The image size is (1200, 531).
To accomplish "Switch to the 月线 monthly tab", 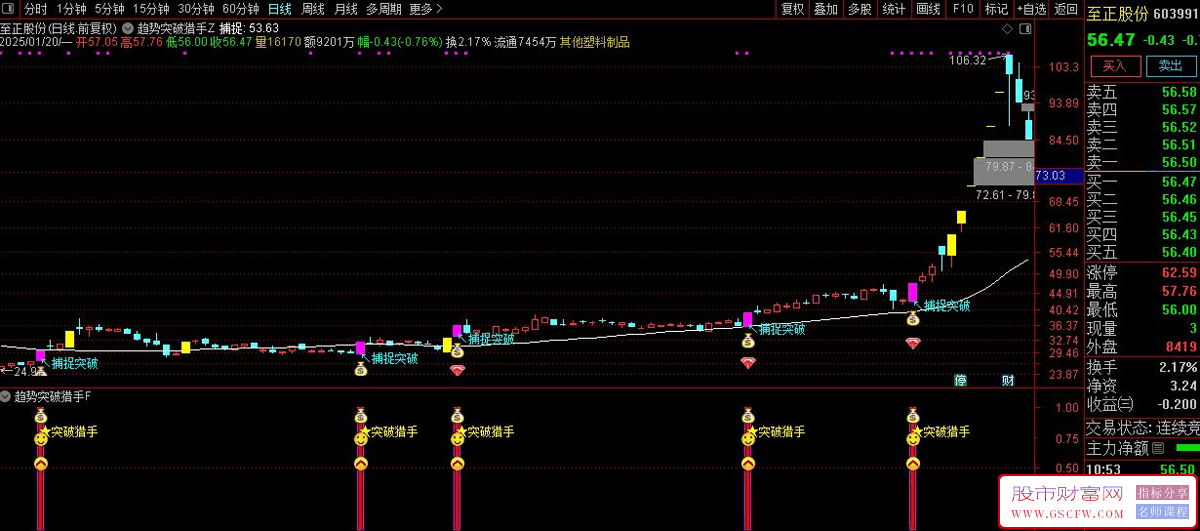I will point(346,9).
